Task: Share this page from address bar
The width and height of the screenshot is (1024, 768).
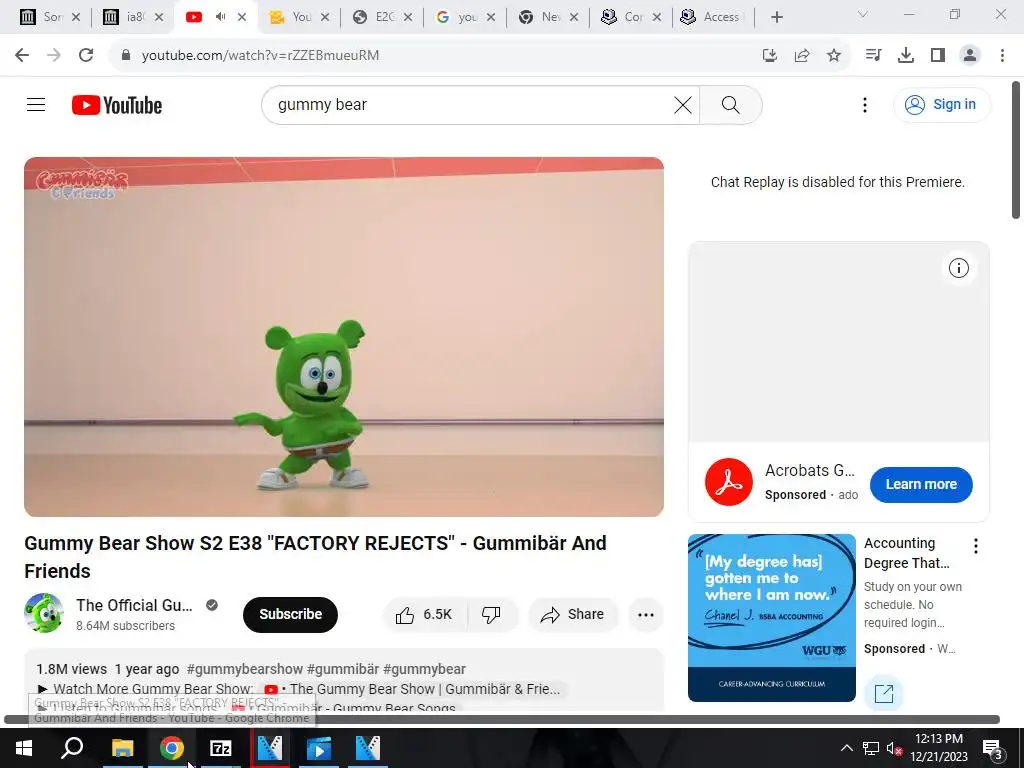Action: [x=802, y=56]
